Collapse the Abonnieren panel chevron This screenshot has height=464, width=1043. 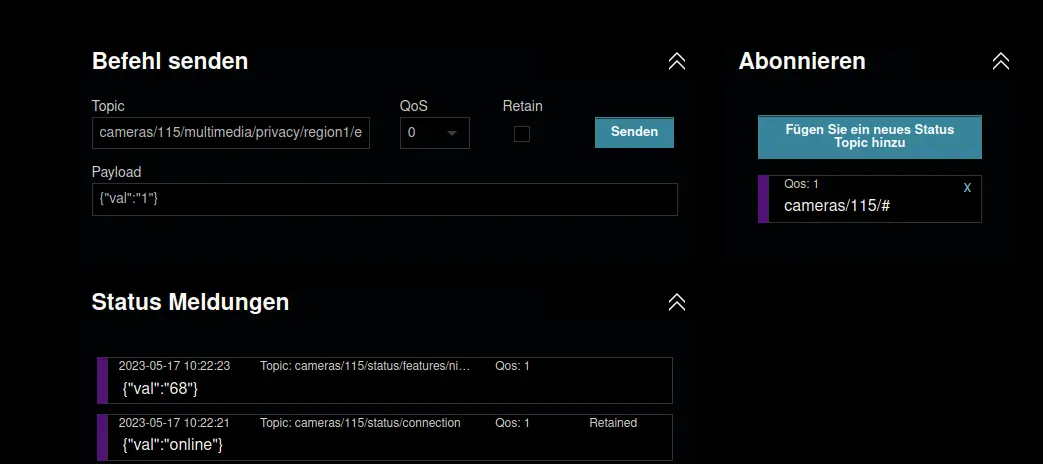[1000, 61]
